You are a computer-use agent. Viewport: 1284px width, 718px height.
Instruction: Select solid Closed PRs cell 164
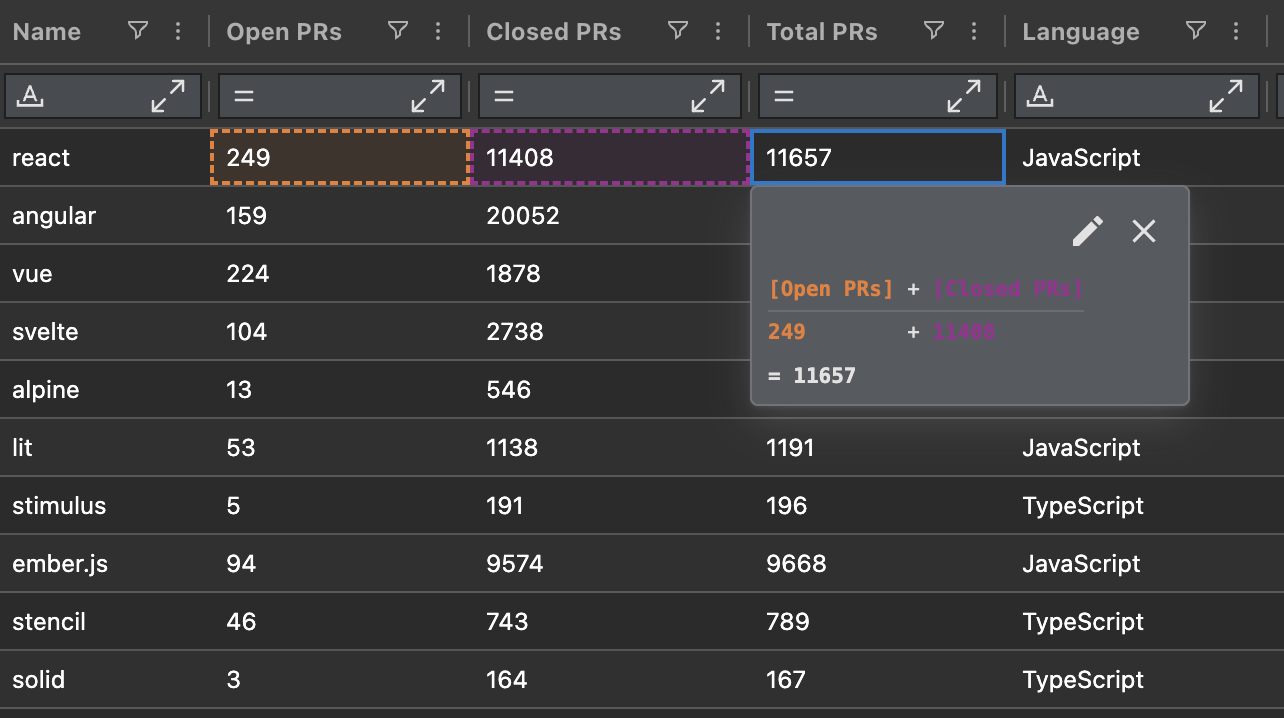(x=609, y=679)
